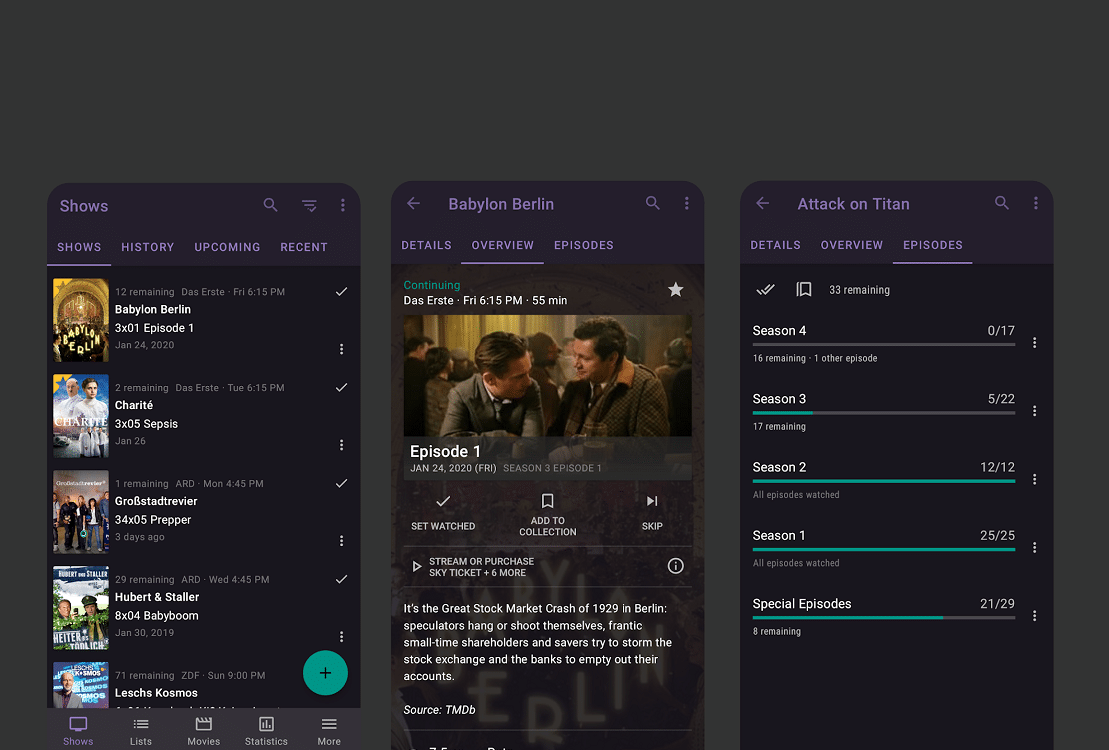Screen dimensions: 1109x750
Task: Click the Season 3 progress bar
Action: pos(884,412)
